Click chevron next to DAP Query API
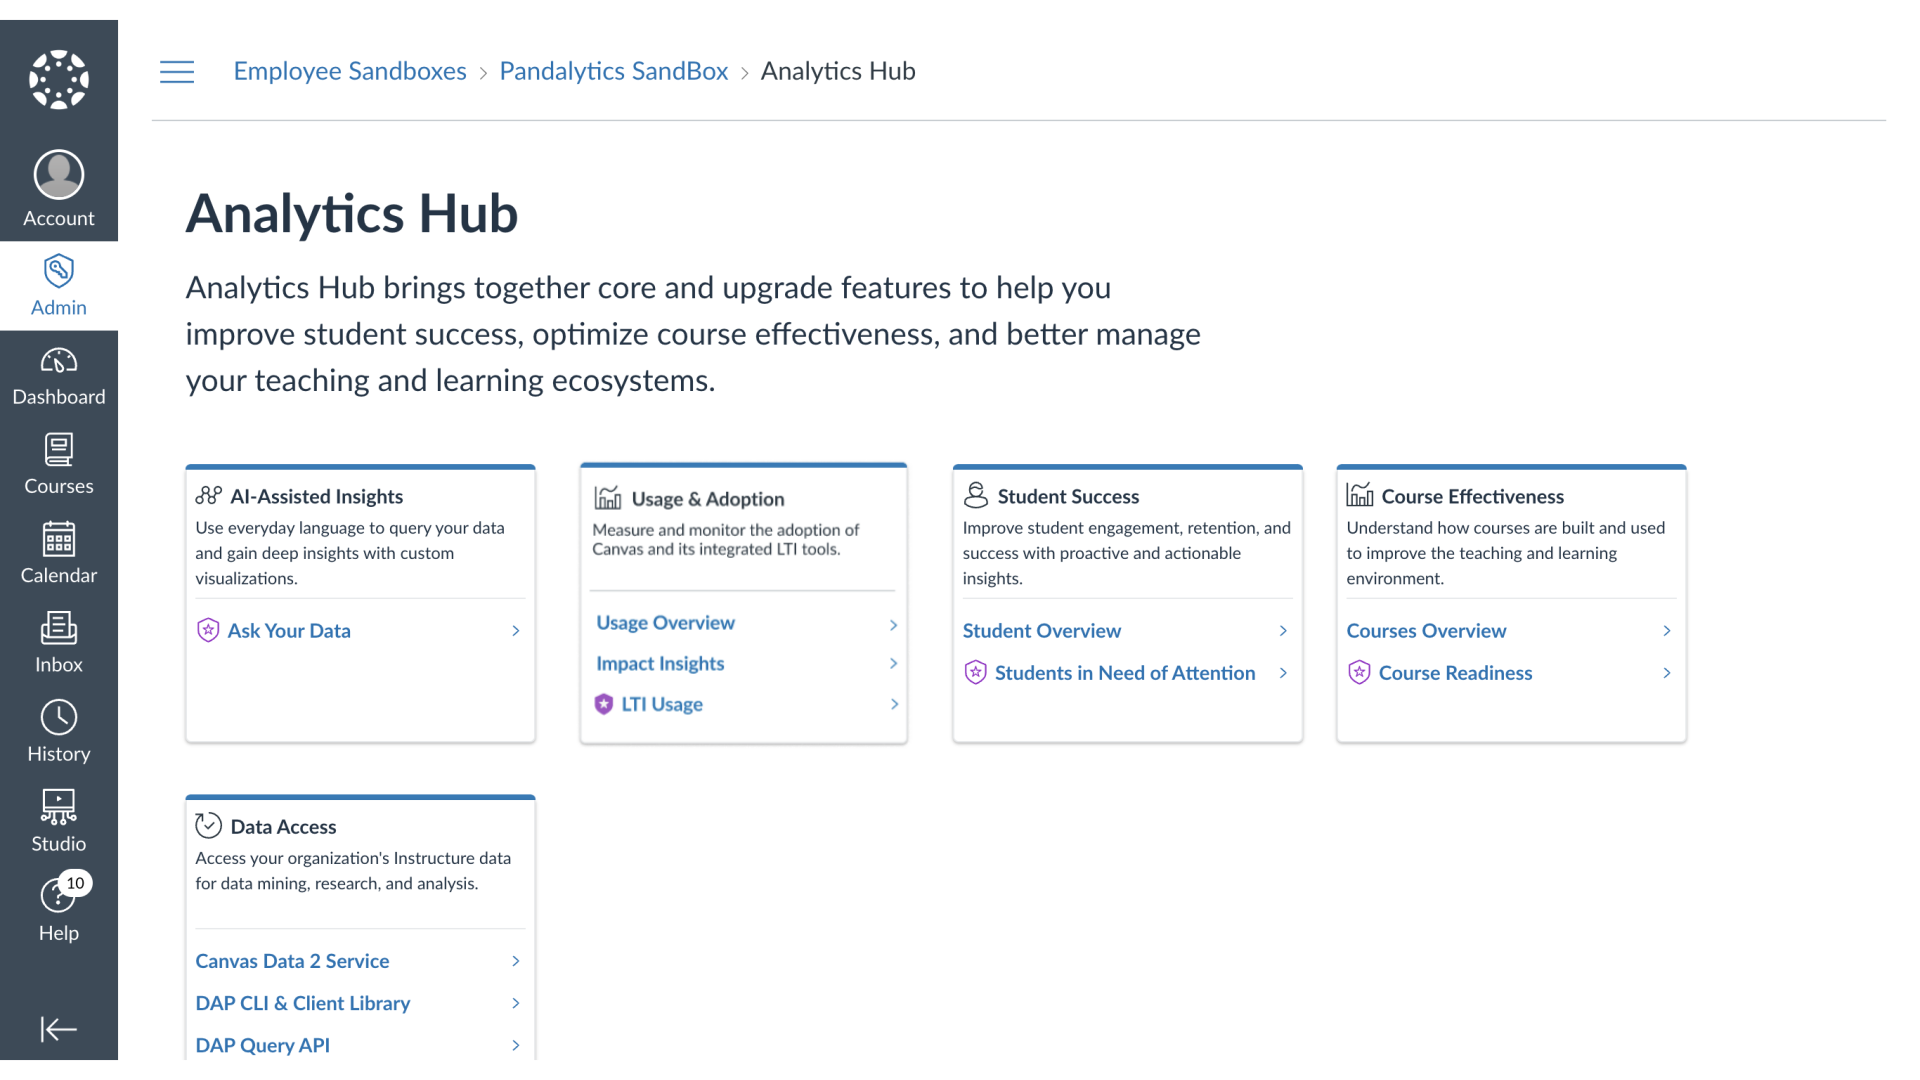The image size is (1920, 1080). pyautogui.click(x=516, y=1045)
